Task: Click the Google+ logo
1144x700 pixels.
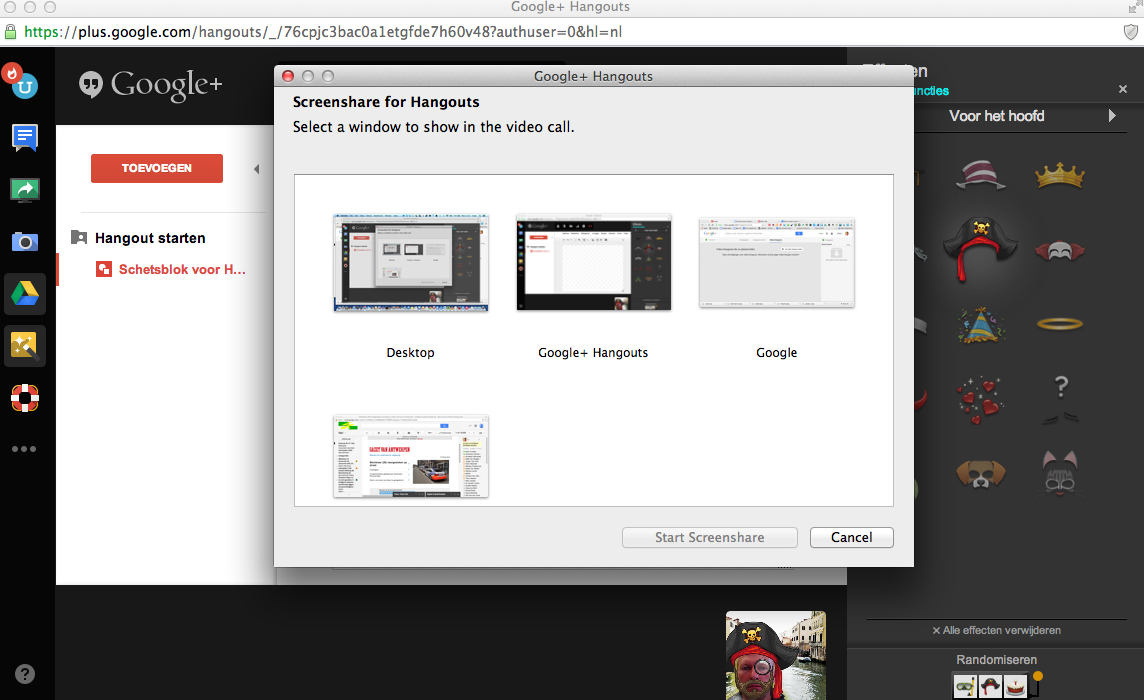Action: pyautogui.click(x=150, y=85)
